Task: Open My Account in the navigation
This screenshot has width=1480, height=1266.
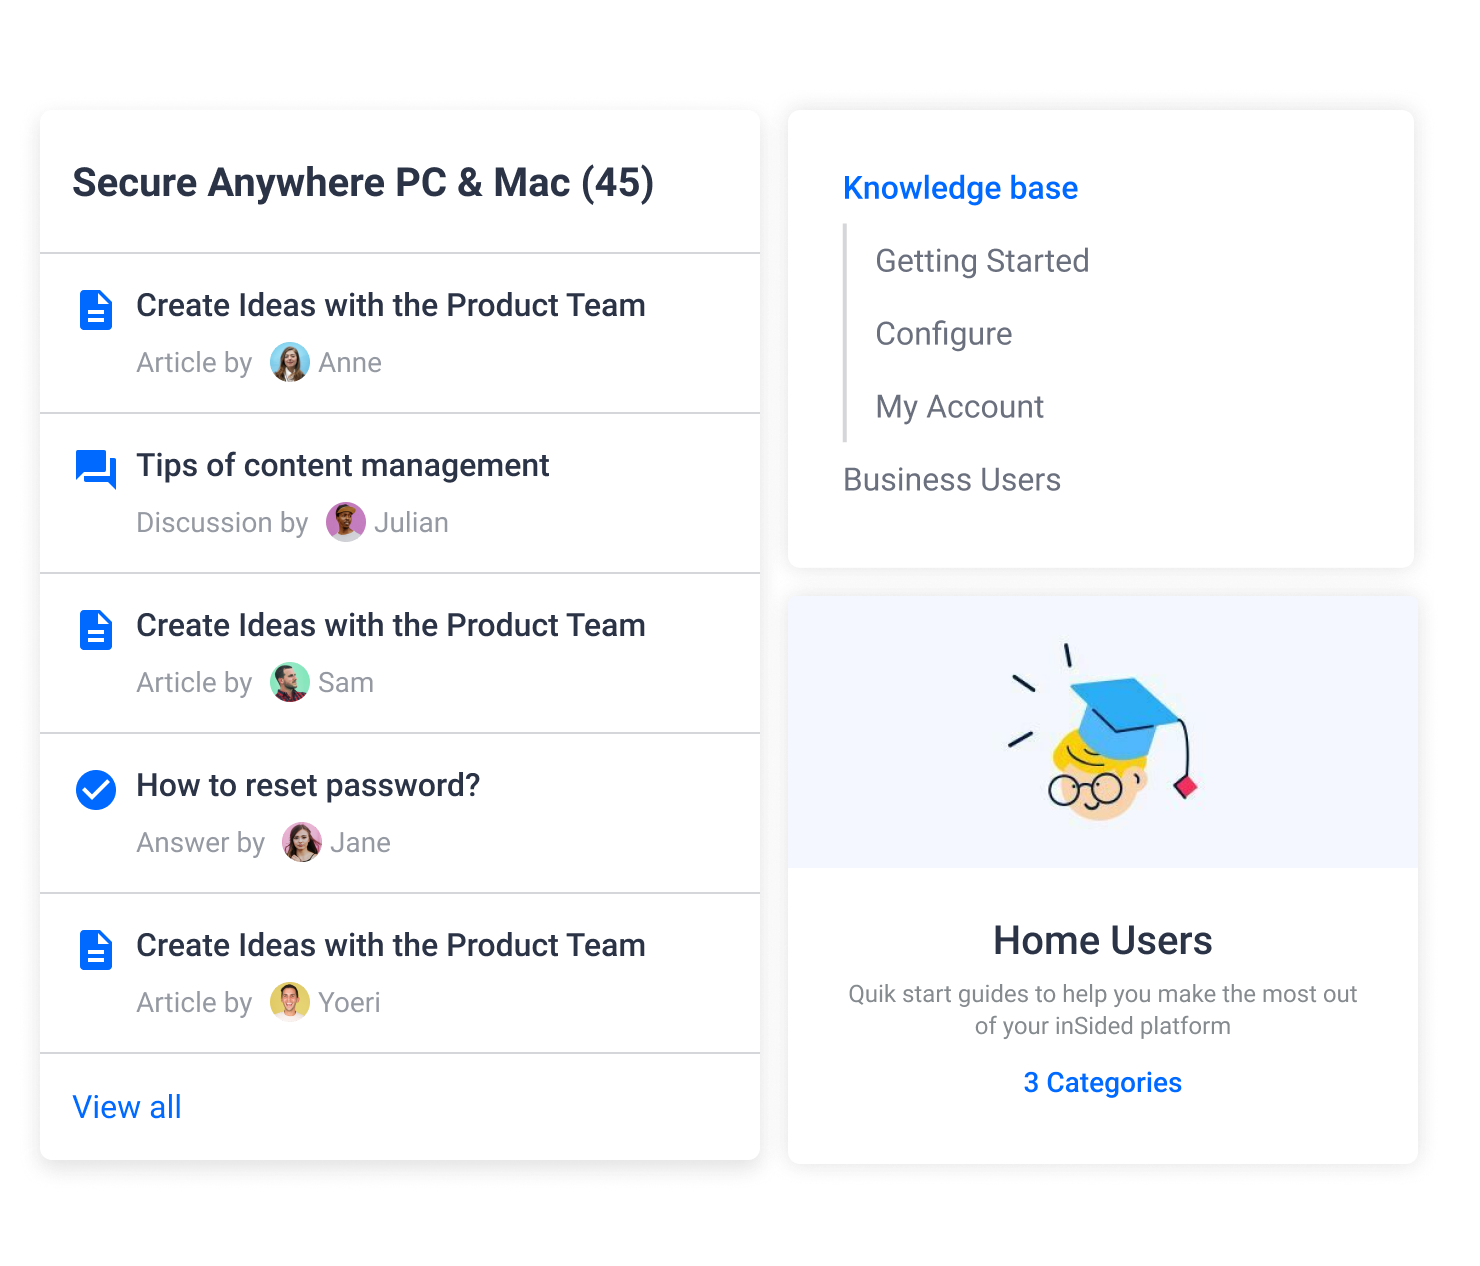Action: (x=959, y=407)
